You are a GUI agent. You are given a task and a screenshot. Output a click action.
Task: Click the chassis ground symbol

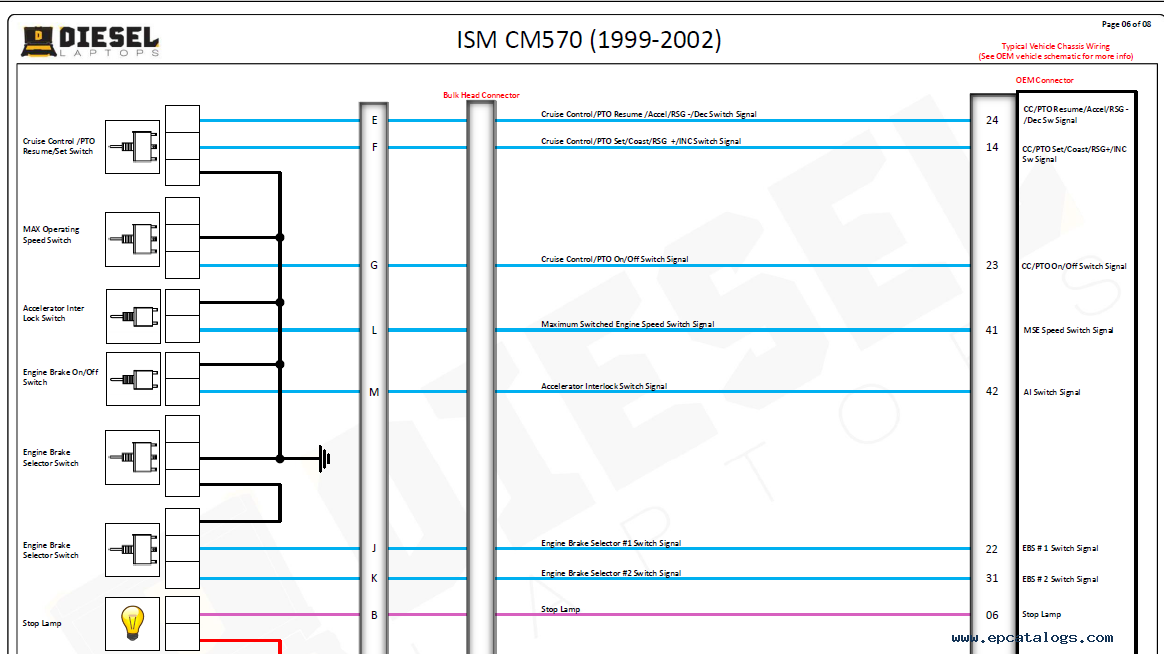pyautogui.click(x=324, y=459)
